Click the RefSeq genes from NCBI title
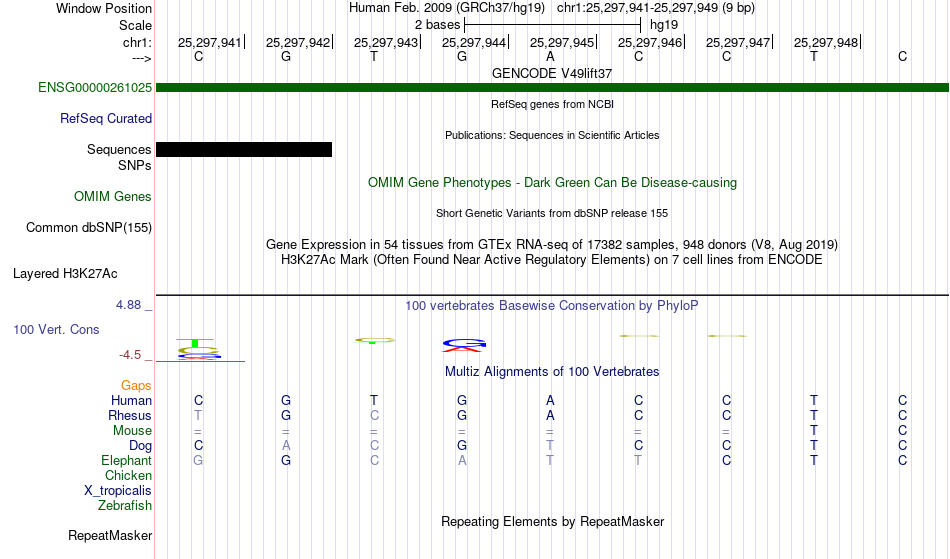This screenshot has width=950, height=559. pyautogui.click(x=553, y=104)
